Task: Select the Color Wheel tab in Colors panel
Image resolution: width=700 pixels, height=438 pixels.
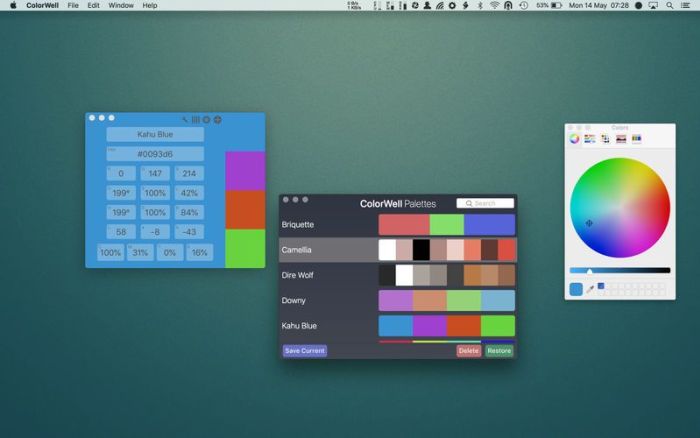Action: click(x=574, y=139)
